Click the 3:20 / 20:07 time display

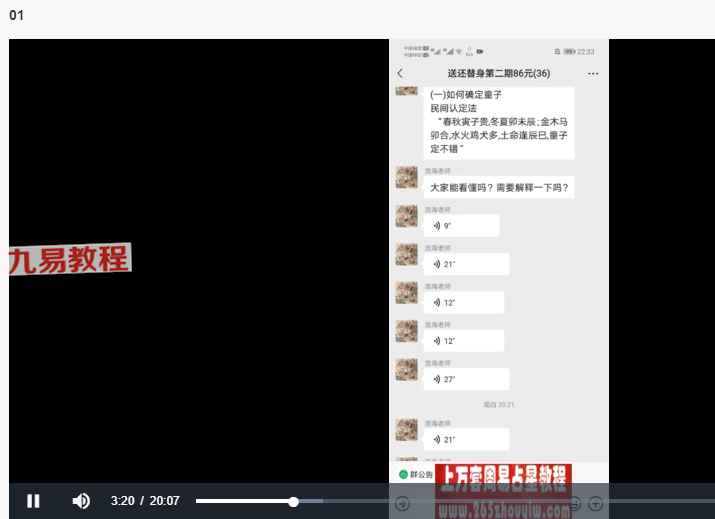coord(145,501)
